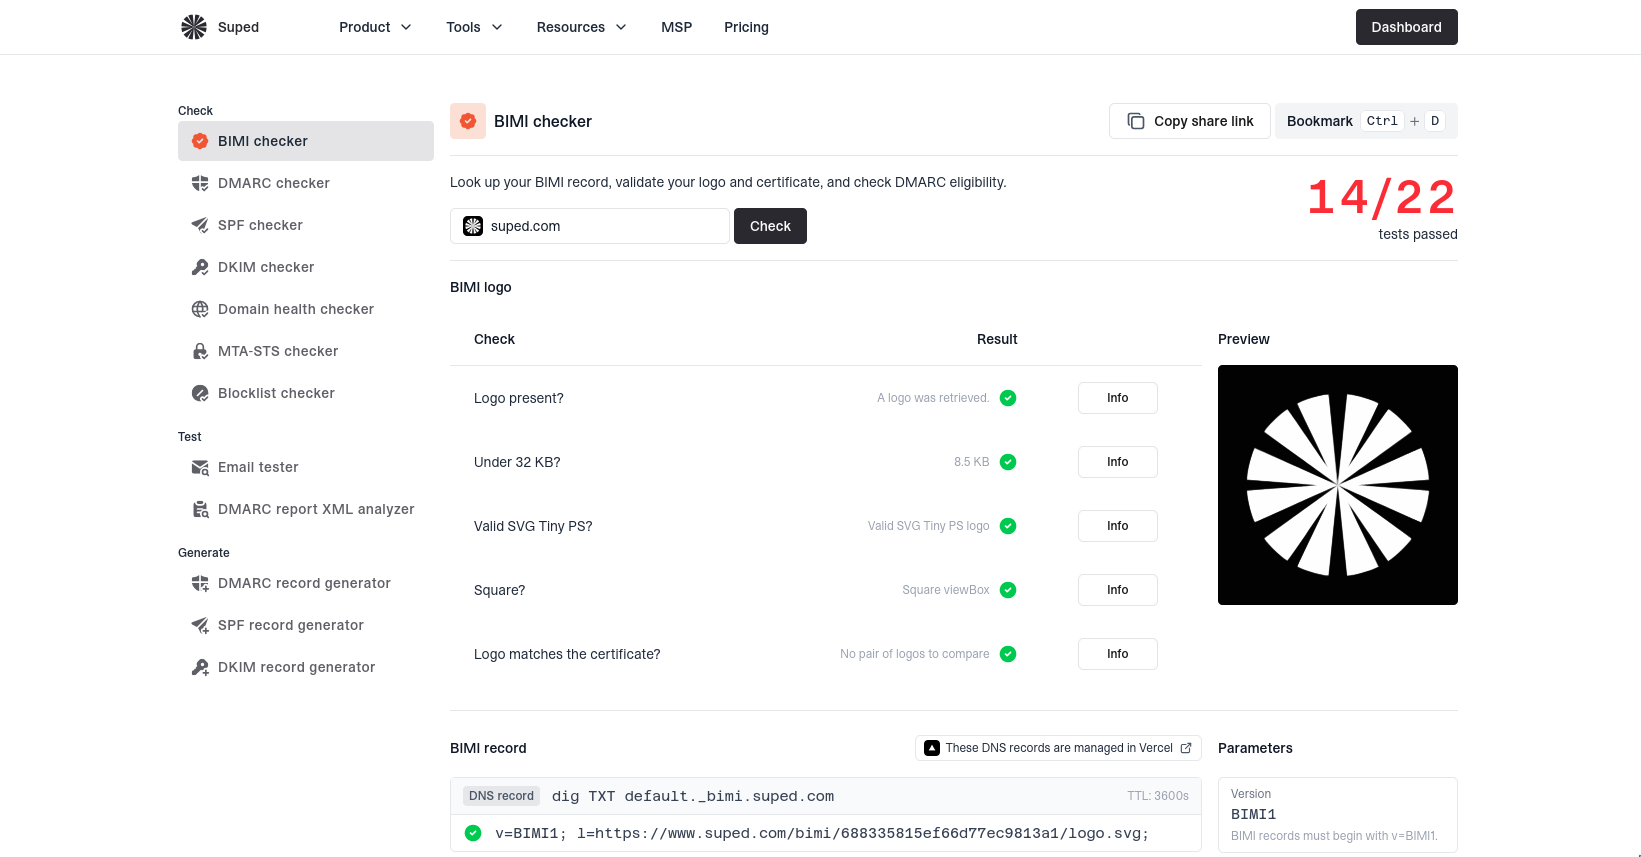Click the DMARC record generator icon
Viewport: 1641px width, 857px height.
[200, 583]
